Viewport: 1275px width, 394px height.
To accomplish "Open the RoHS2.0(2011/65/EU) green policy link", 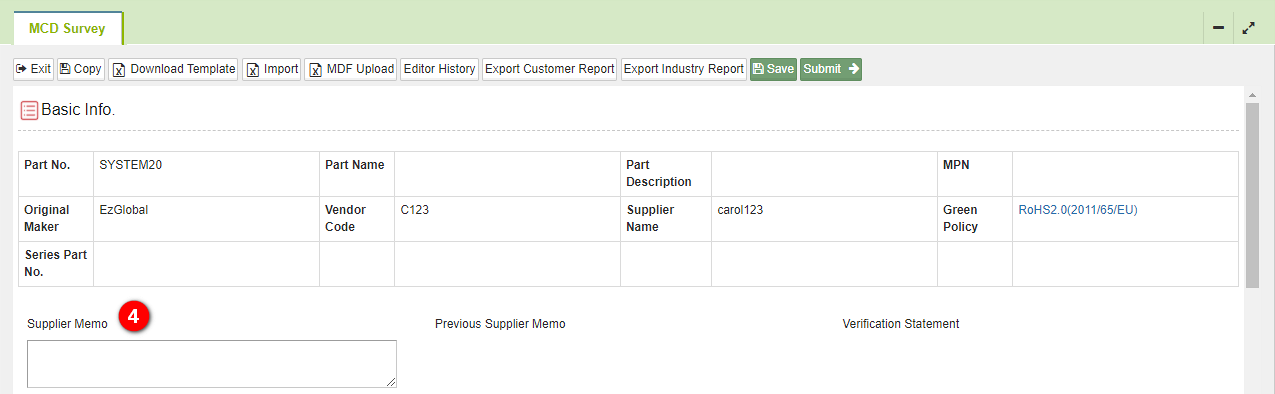I will (1078, 210).
